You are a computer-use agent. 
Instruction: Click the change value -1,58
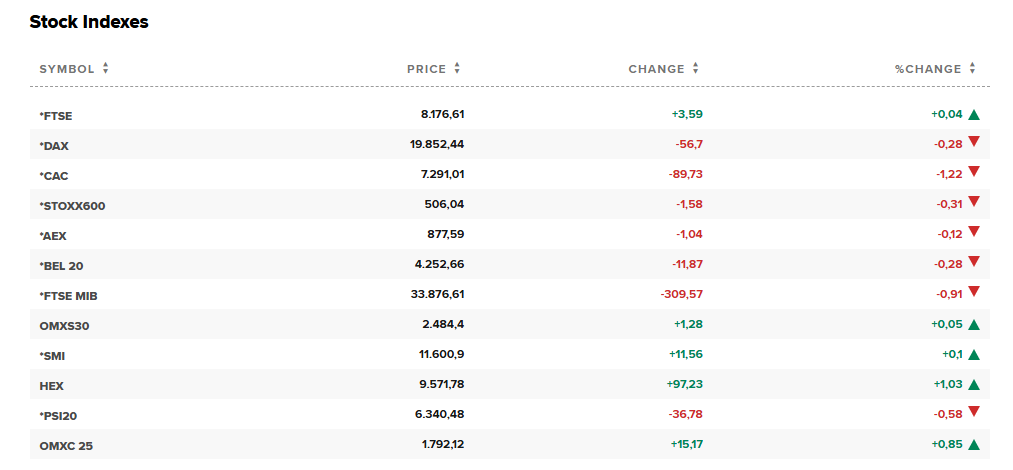point(689,205)
